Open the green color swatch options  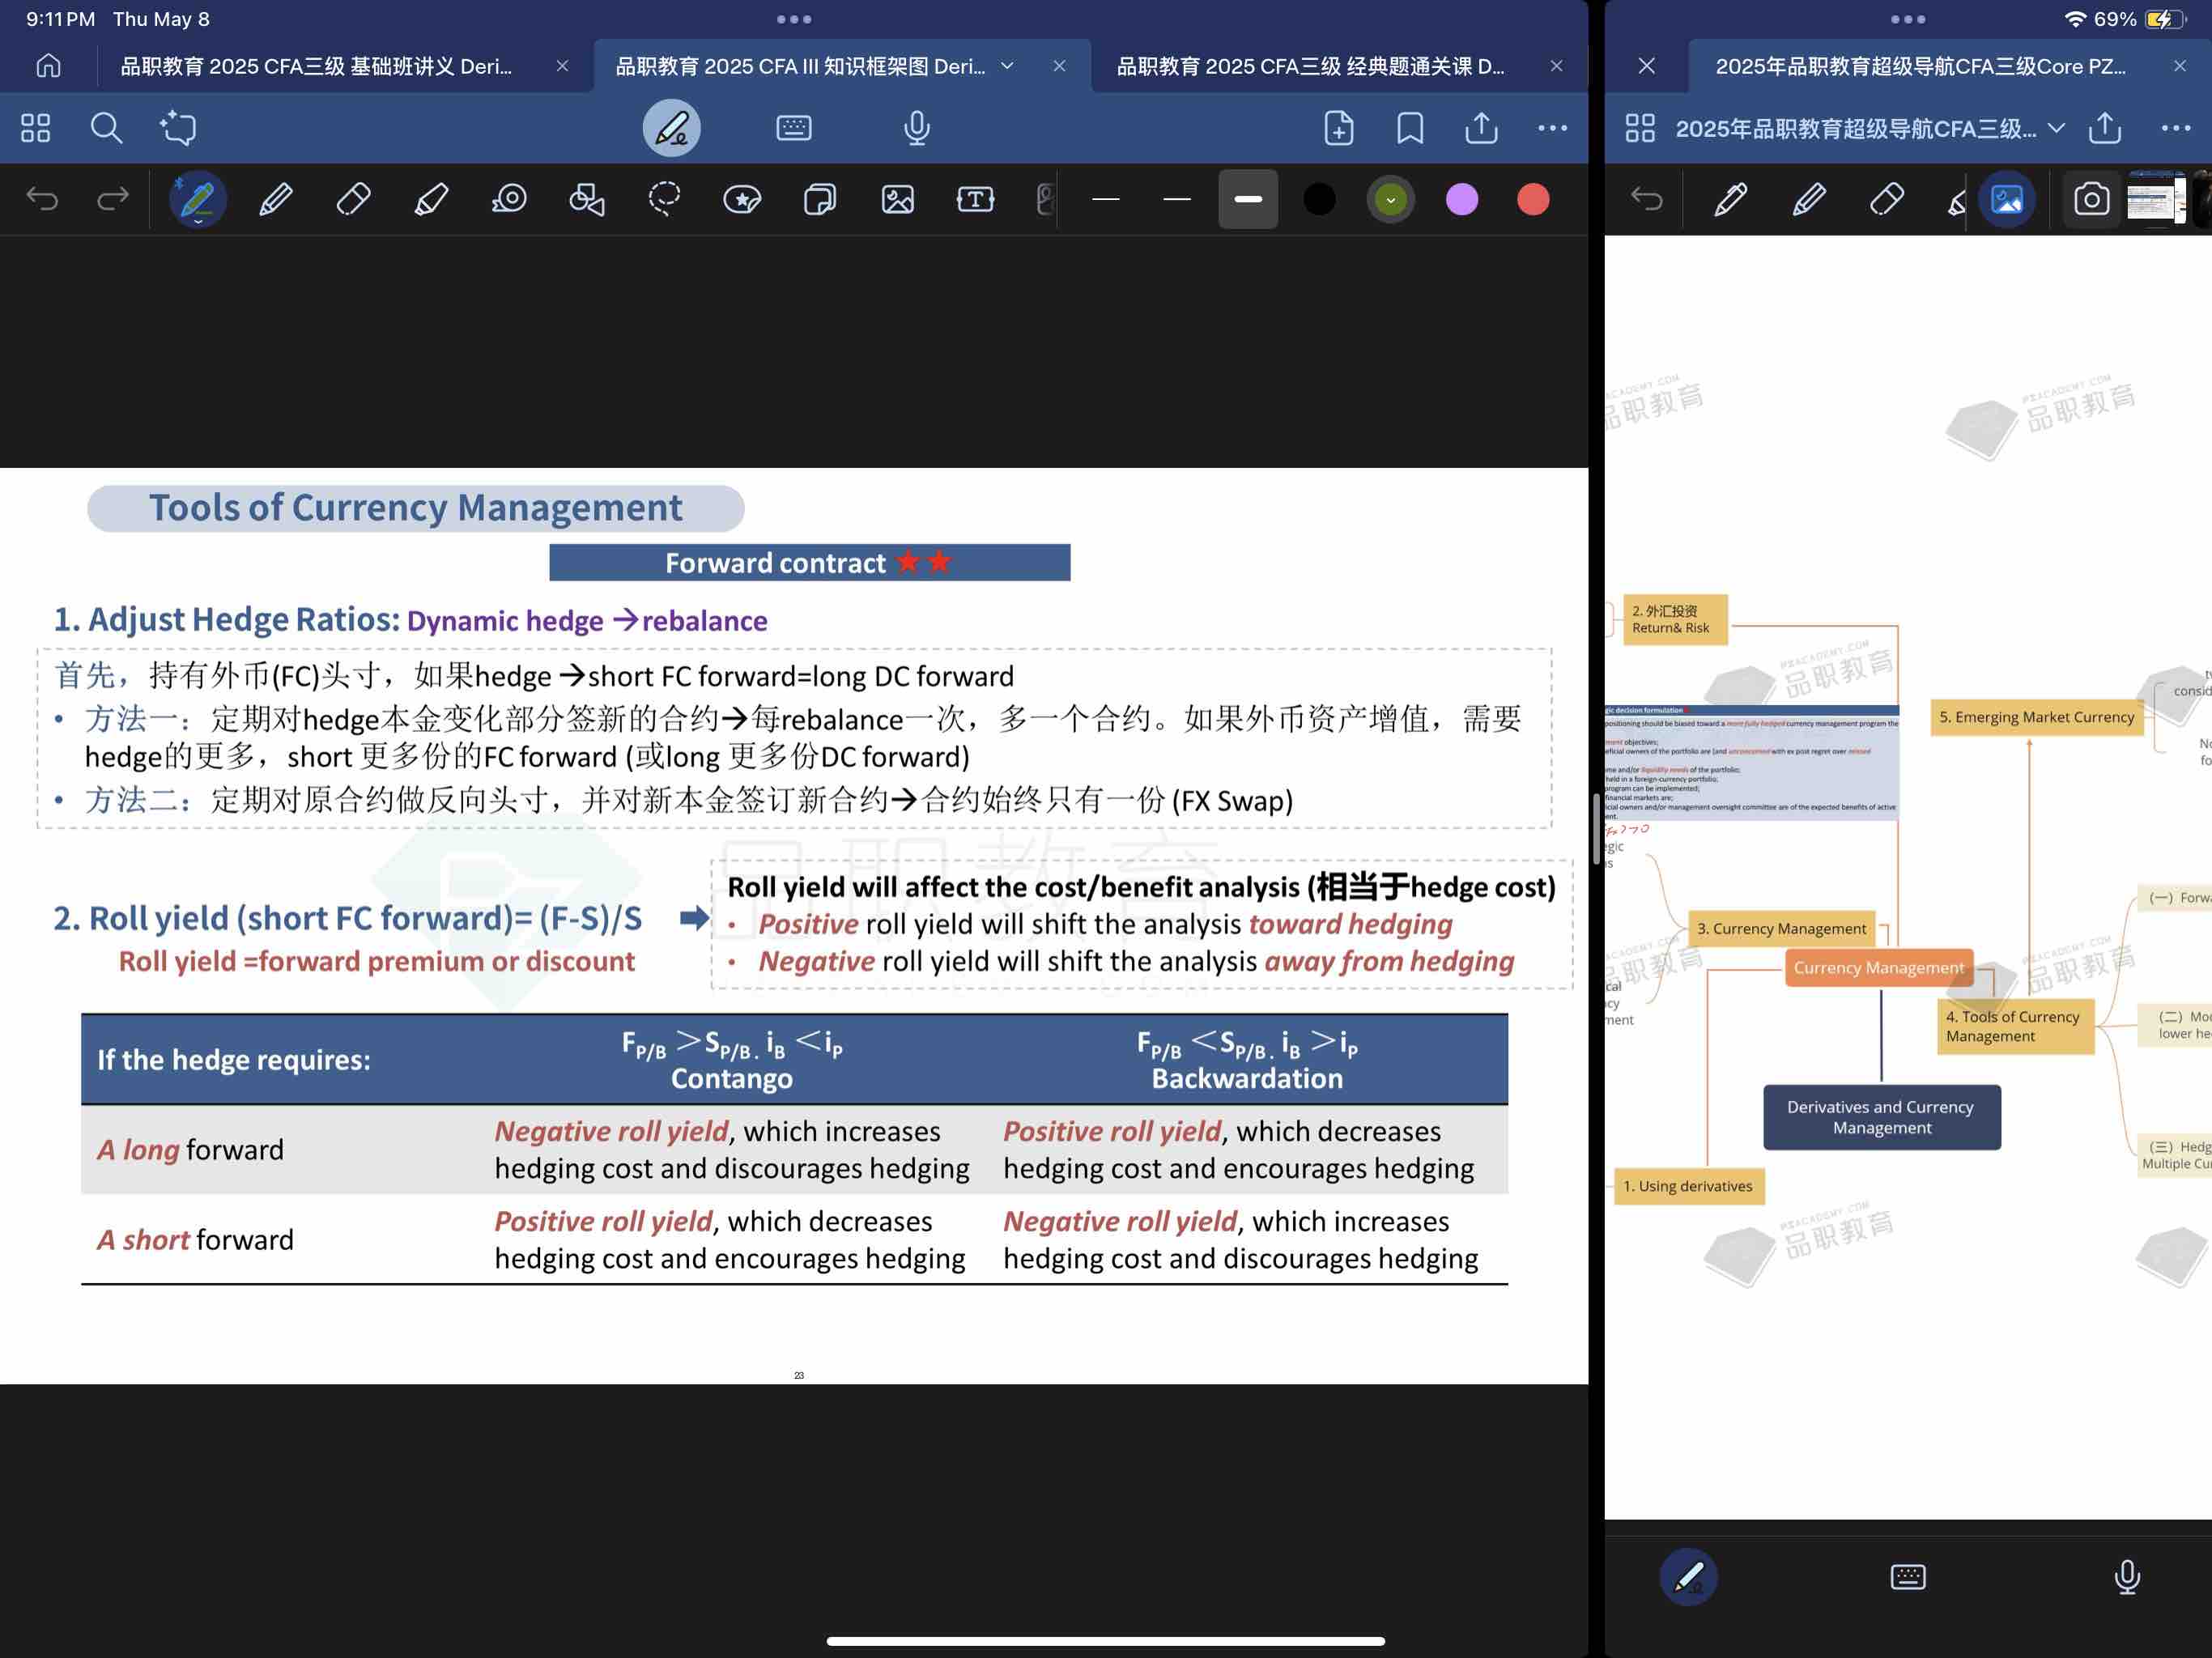1390,199
